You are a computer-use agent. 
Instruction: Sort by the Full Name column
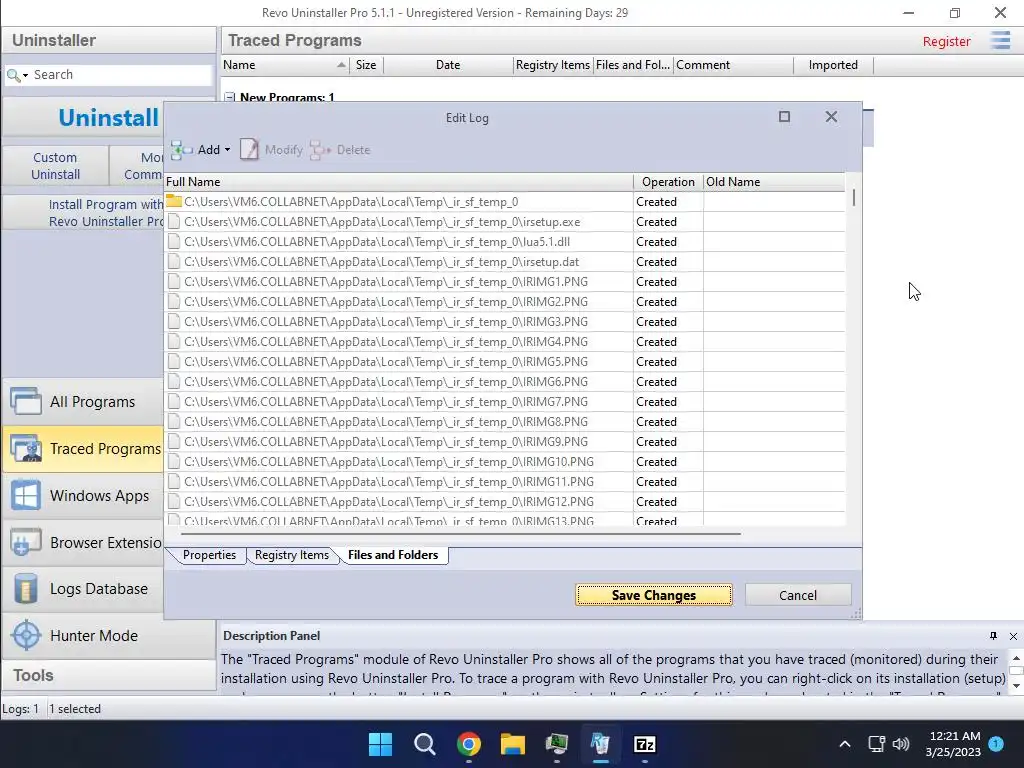(398, 182)
